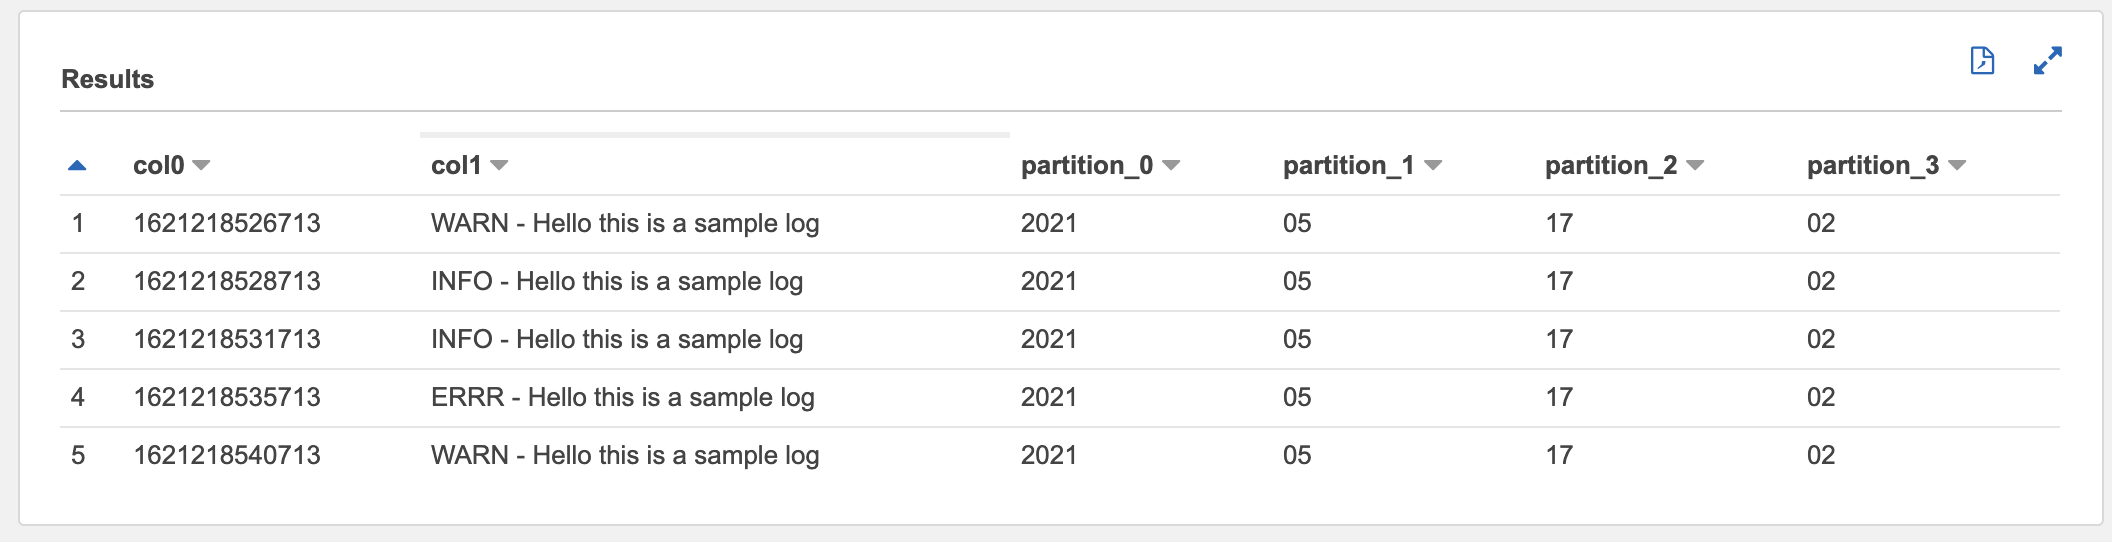Open partition_3 column dropdown arrow

coord(1957,166)
